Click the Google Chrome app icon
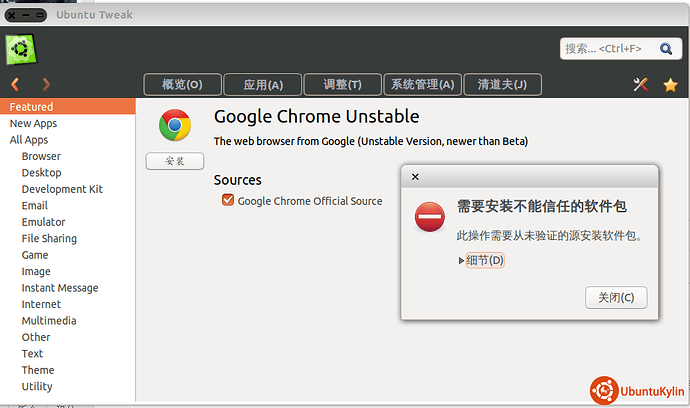 [175, 125]
